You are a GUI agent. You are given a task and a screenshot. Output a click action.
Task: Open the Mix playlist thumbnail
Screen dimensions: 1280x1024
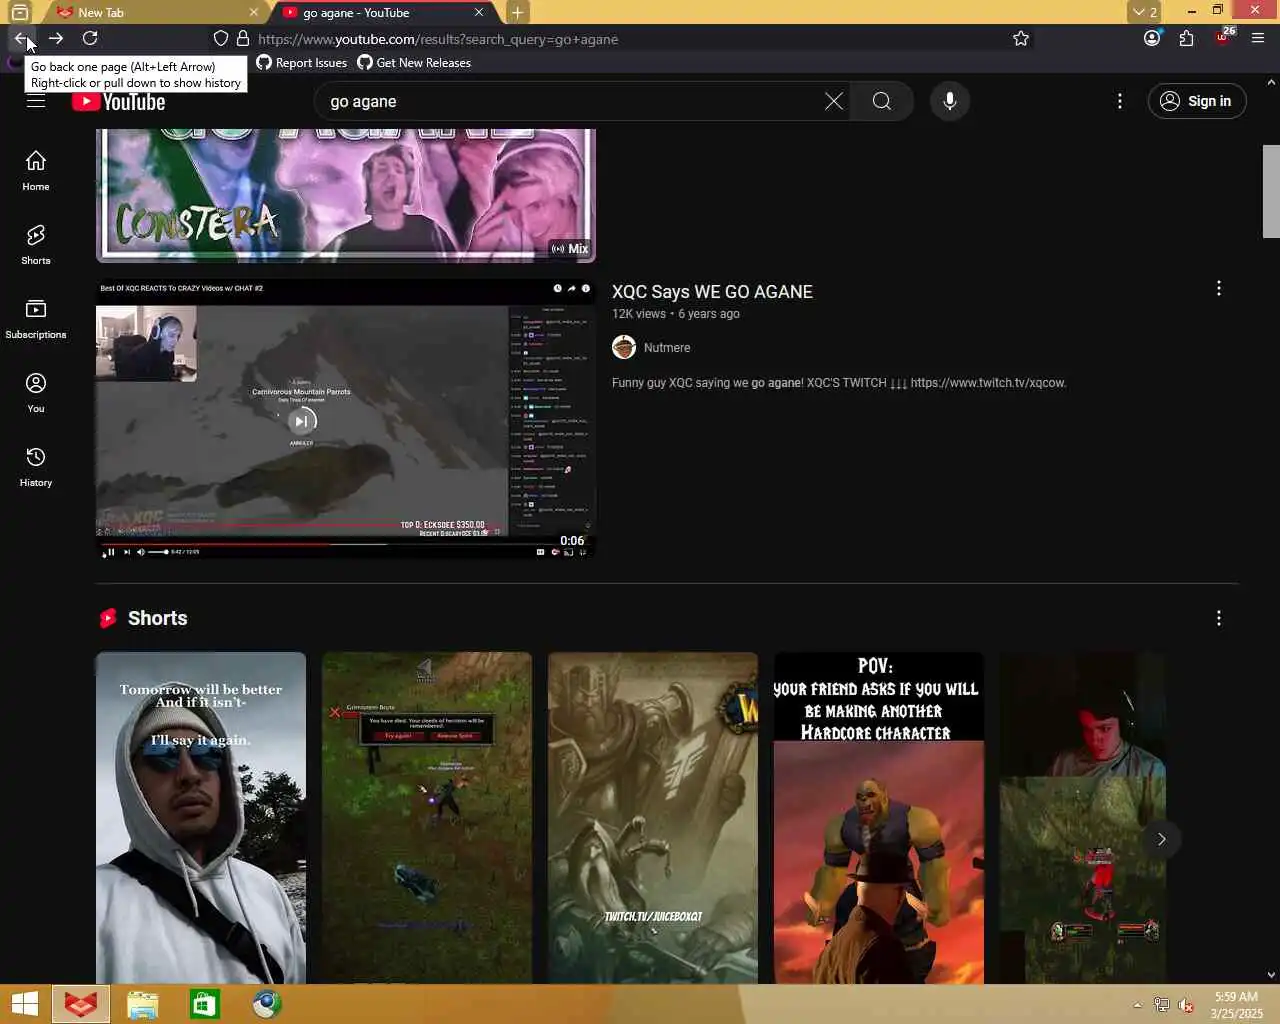346,196
